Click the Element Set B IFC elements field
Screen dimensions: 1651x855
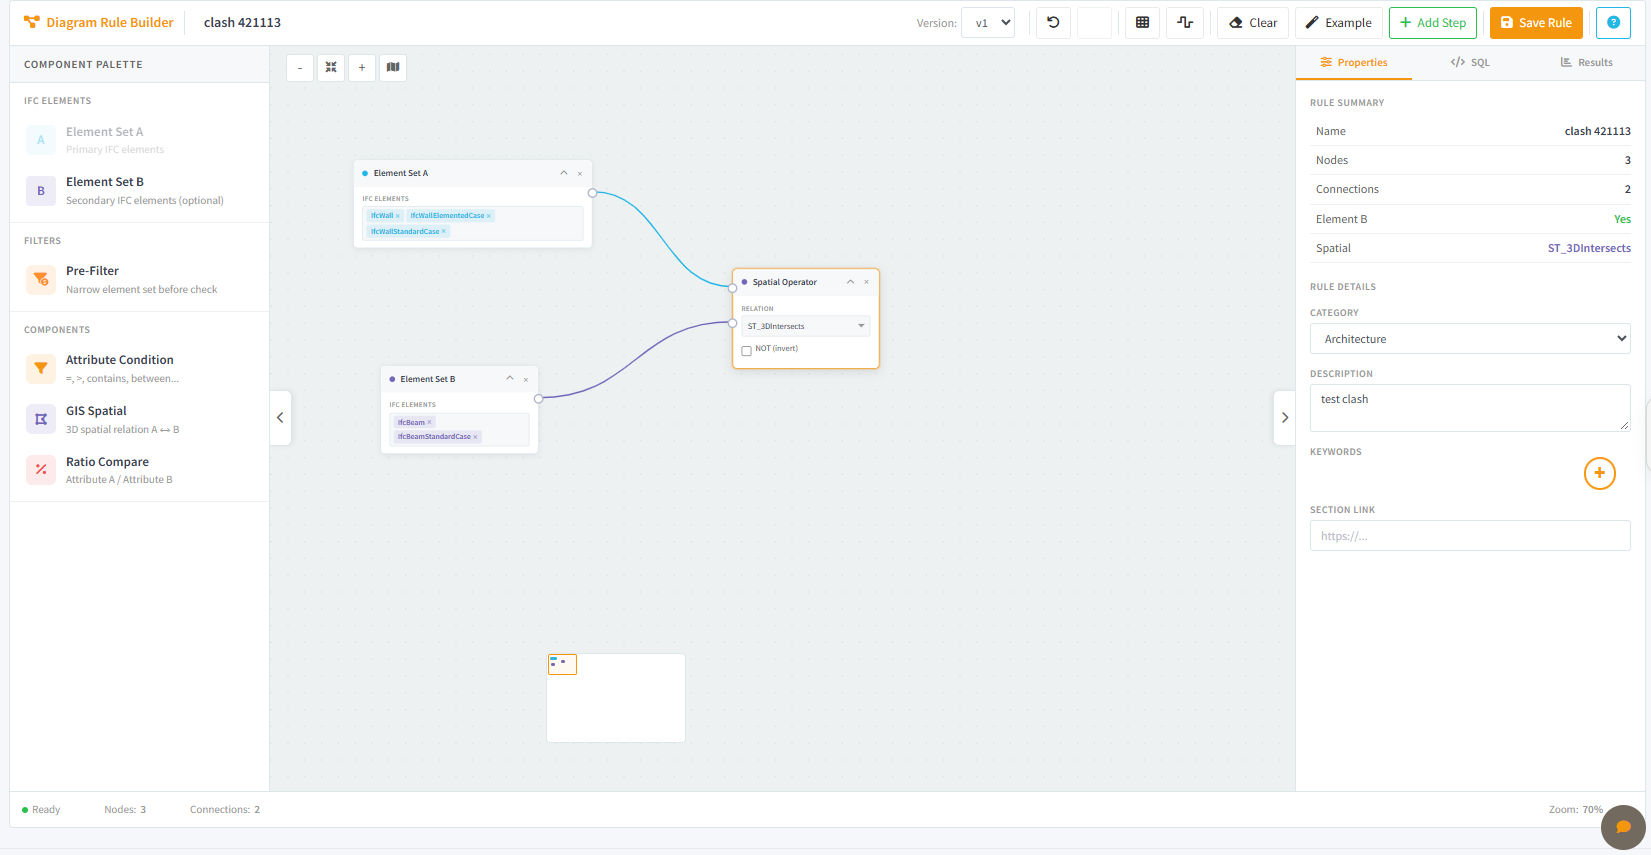459,429
